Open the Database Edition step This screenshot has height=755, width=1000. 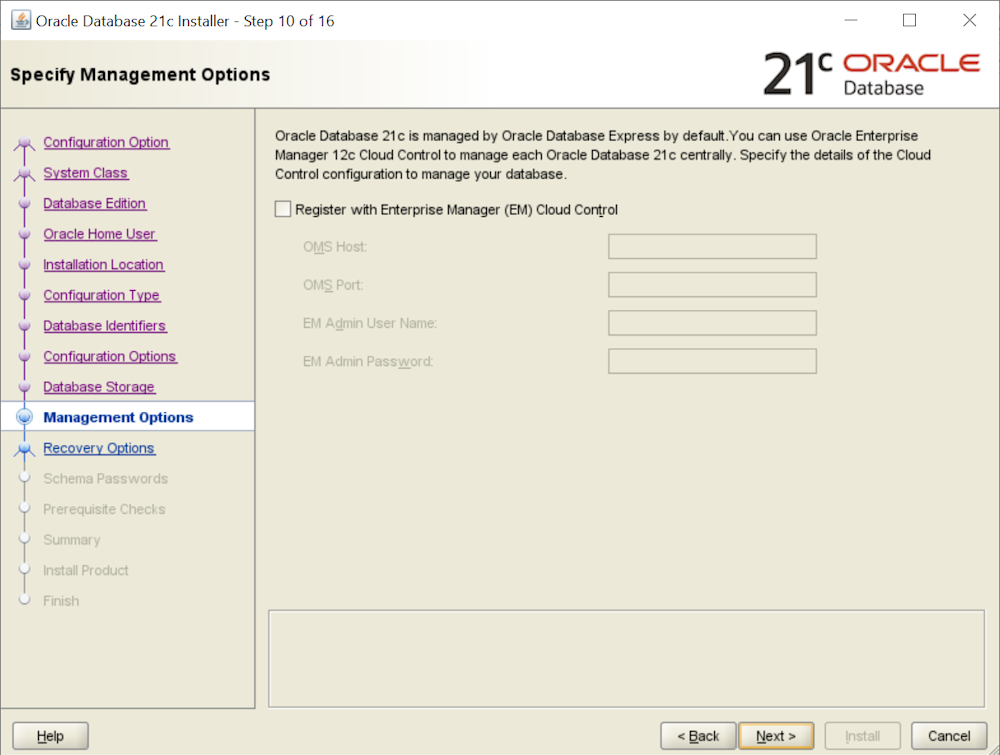pyautogui.click(x=95, y=204)
